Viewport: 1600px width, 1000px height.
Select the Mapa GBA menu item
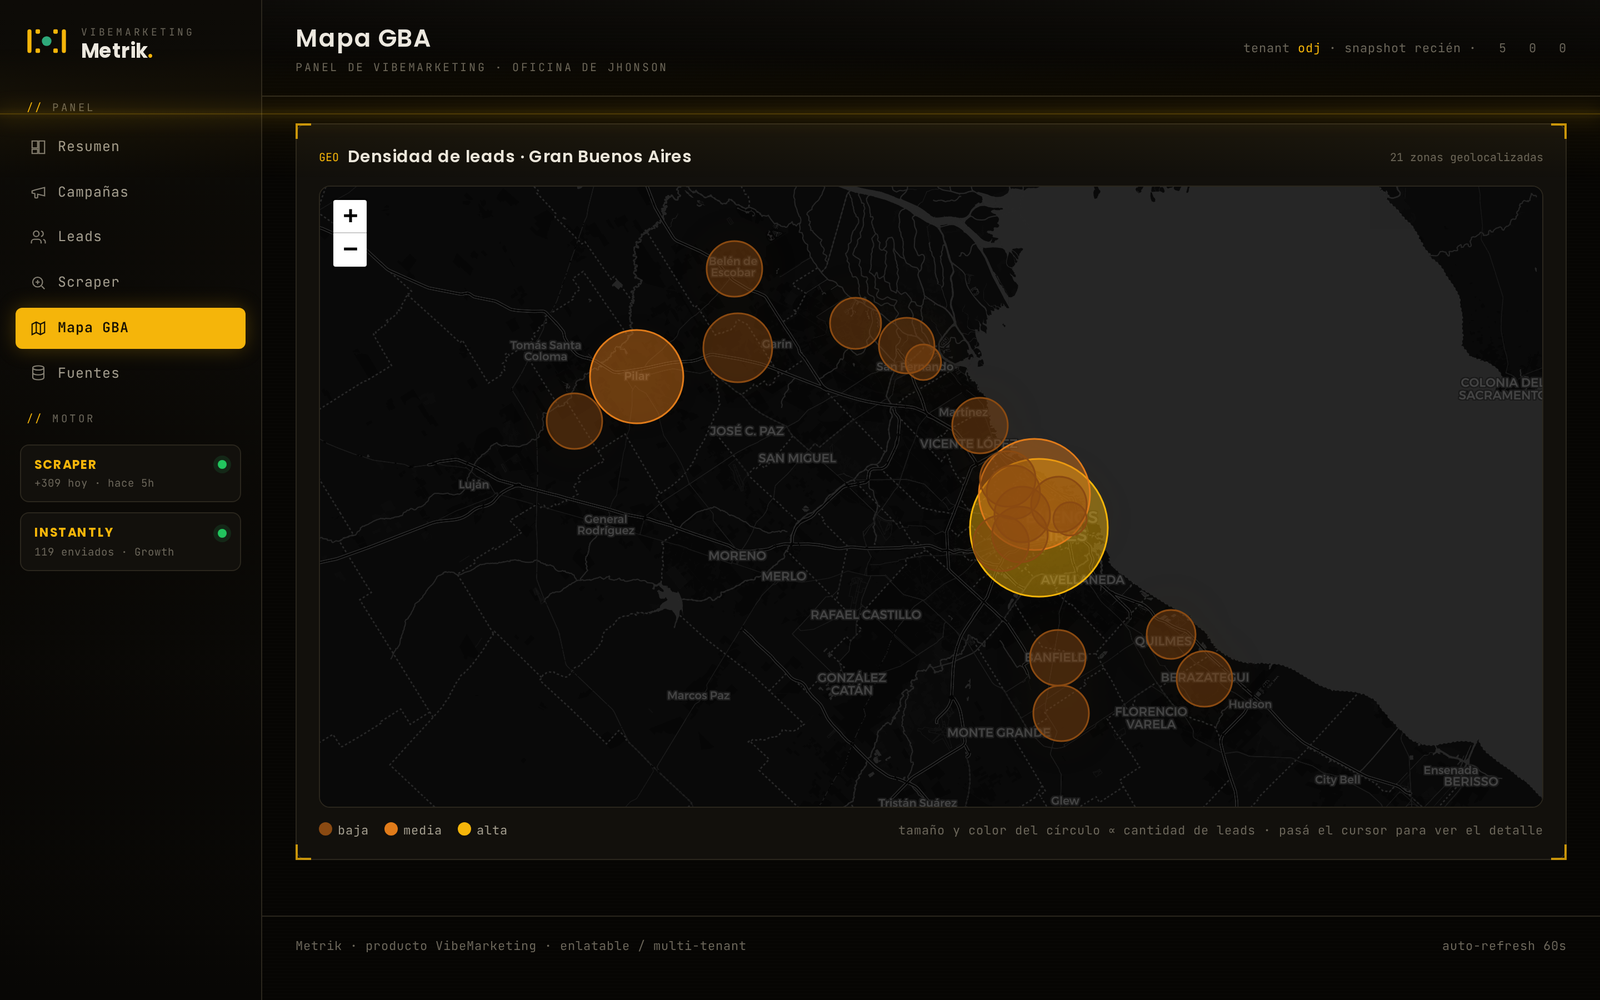pyautogui.click(x=130, y=328)
